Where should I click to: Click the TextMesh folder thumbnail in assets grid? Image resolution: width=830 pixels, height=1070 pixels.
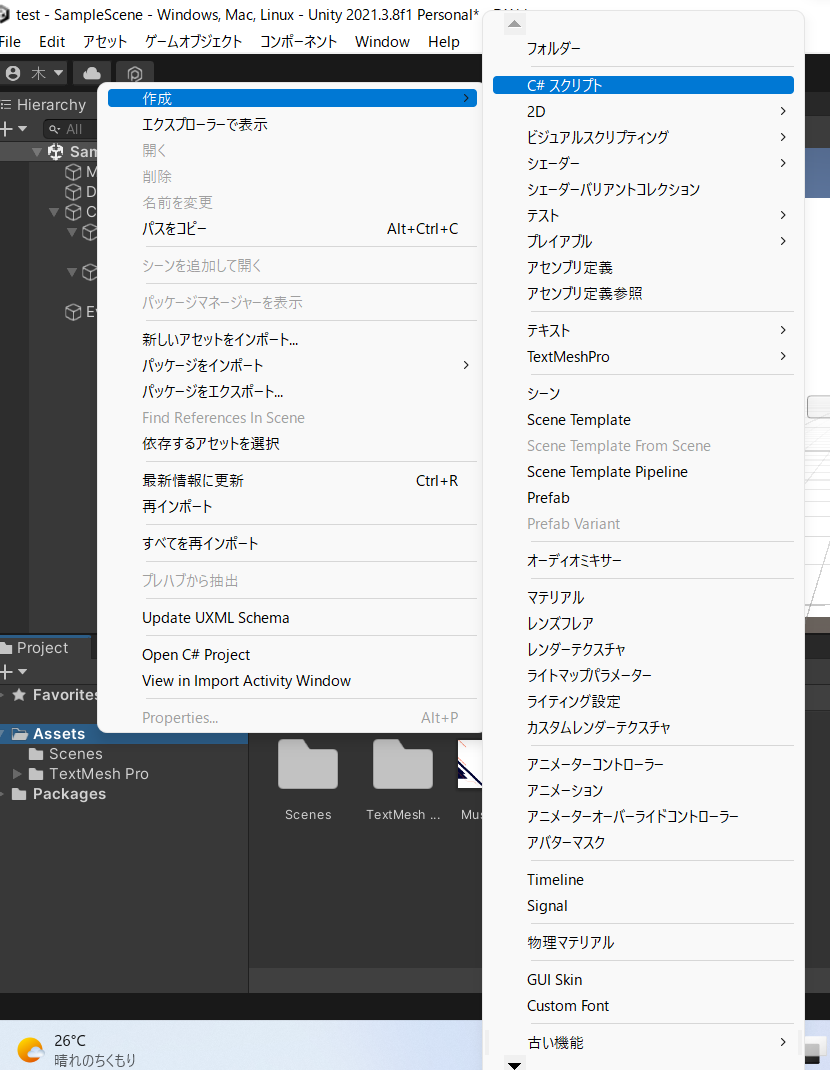pyautogui.click(x=403, y=764)
